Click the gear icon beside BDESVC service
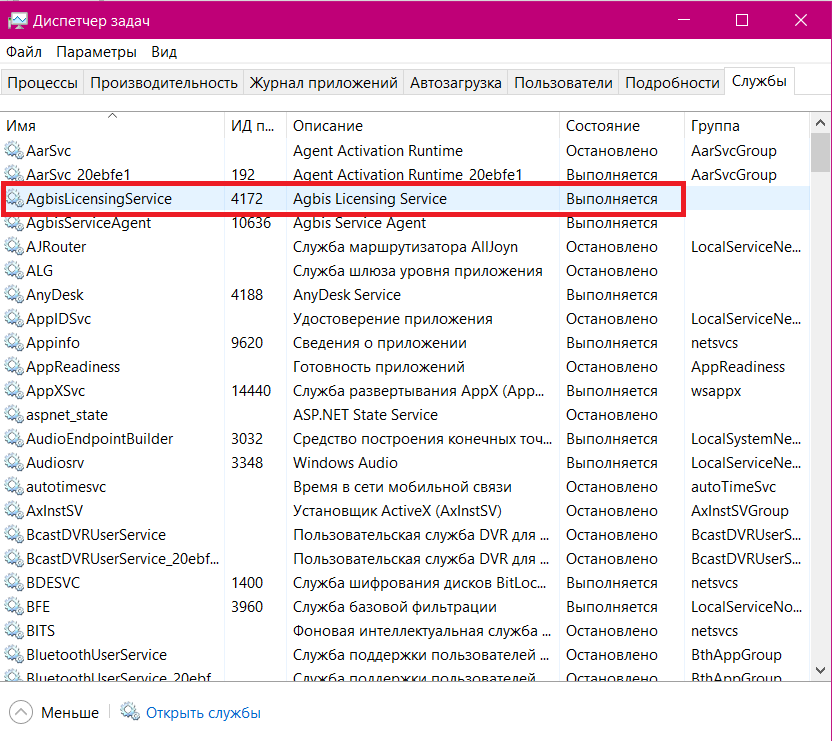 tap(14, 583)
